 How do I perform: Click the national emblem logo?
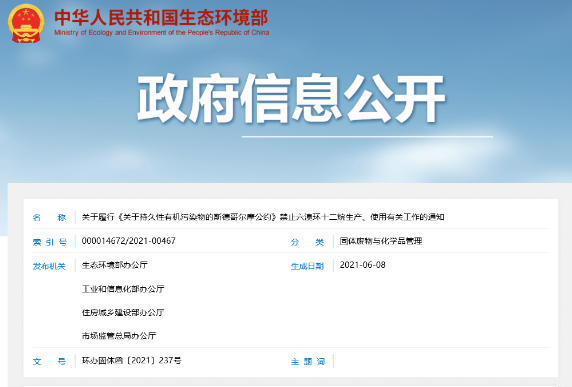(26, 23)
